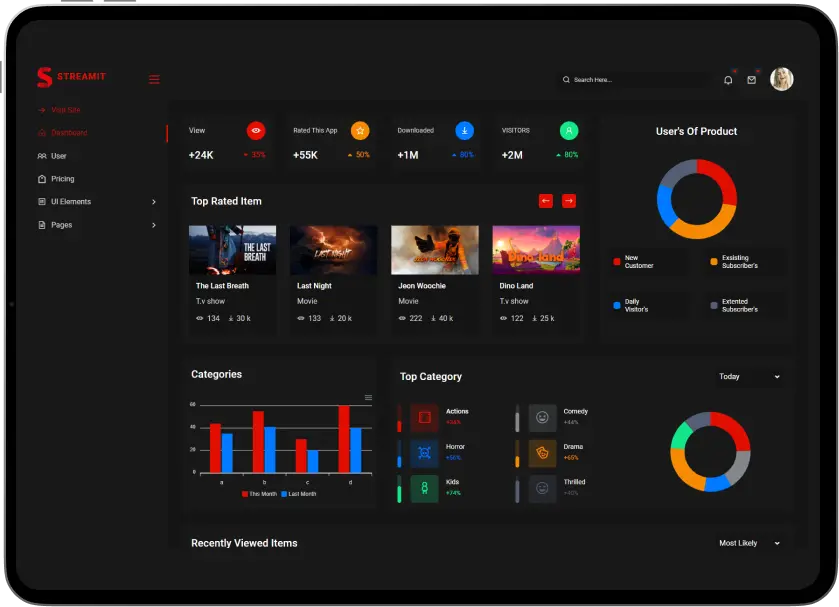Click the right arrow in Top Rated Item

(569, 201)
